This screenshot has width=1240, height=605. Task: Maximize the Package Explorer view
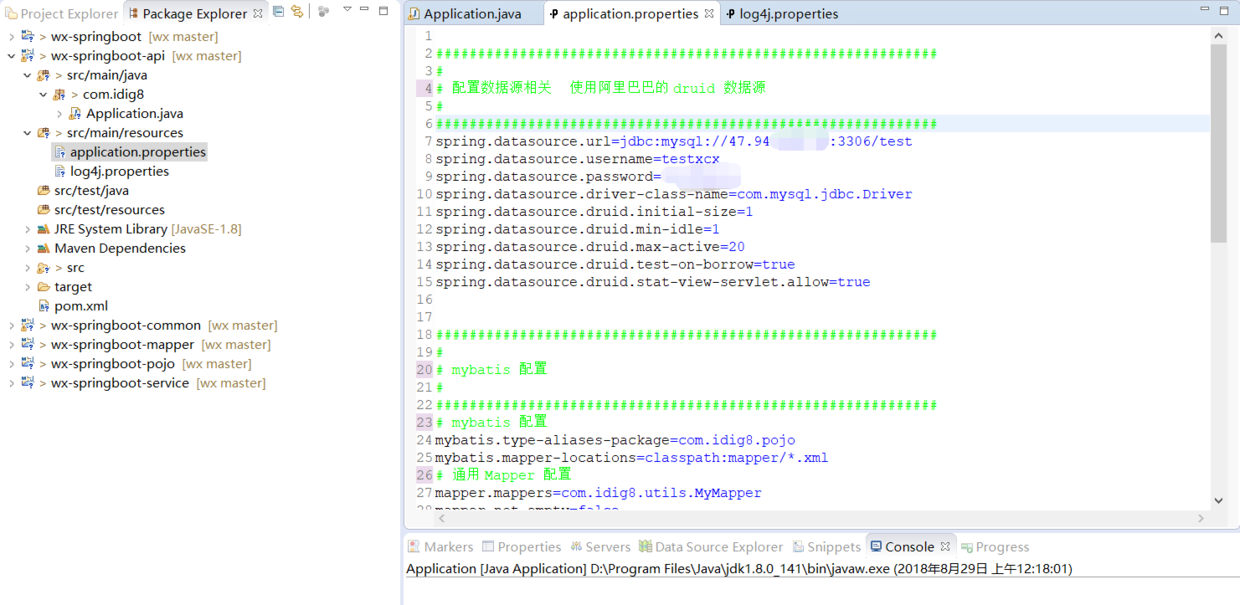tap(384, 10)
